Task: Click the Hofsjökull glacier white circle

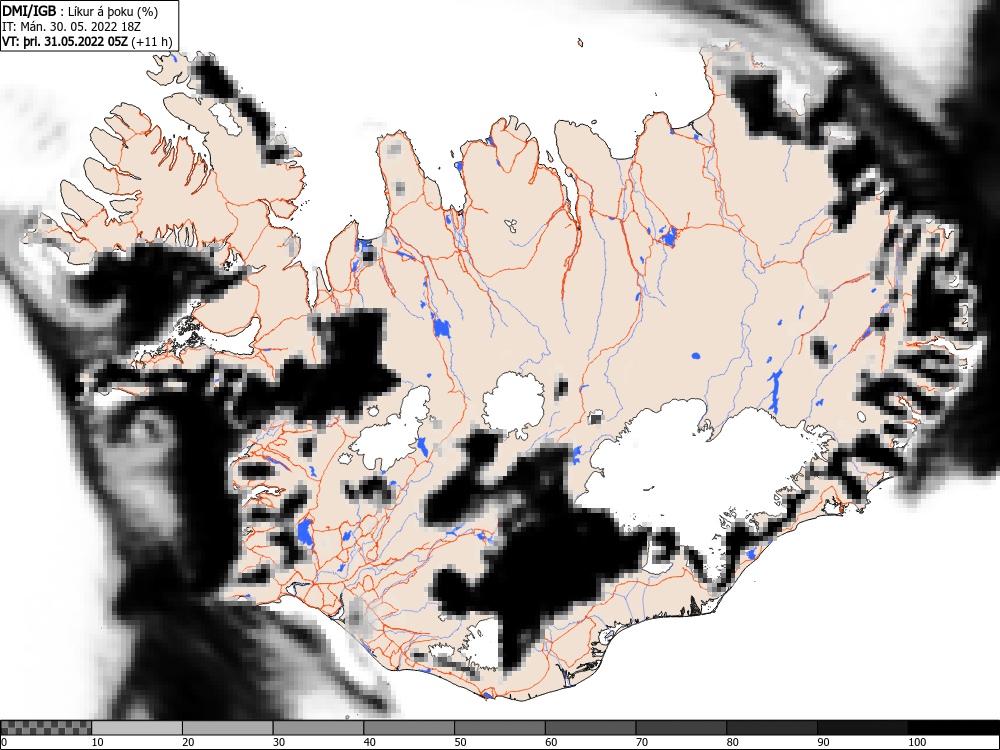Action: [514, 403]
